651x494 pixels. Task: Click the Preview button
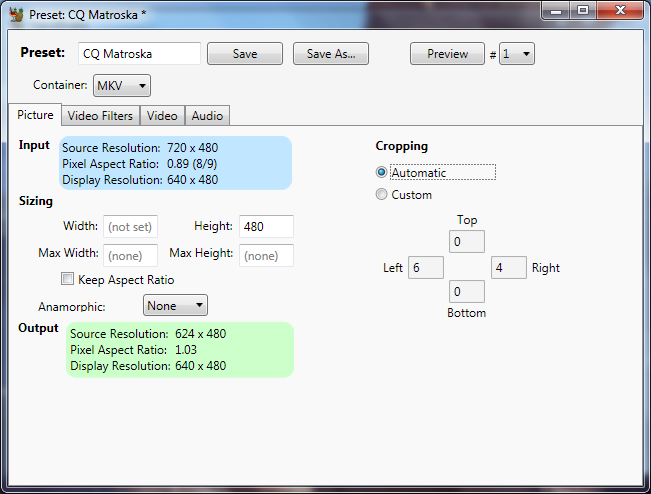[x=447, y=54]
